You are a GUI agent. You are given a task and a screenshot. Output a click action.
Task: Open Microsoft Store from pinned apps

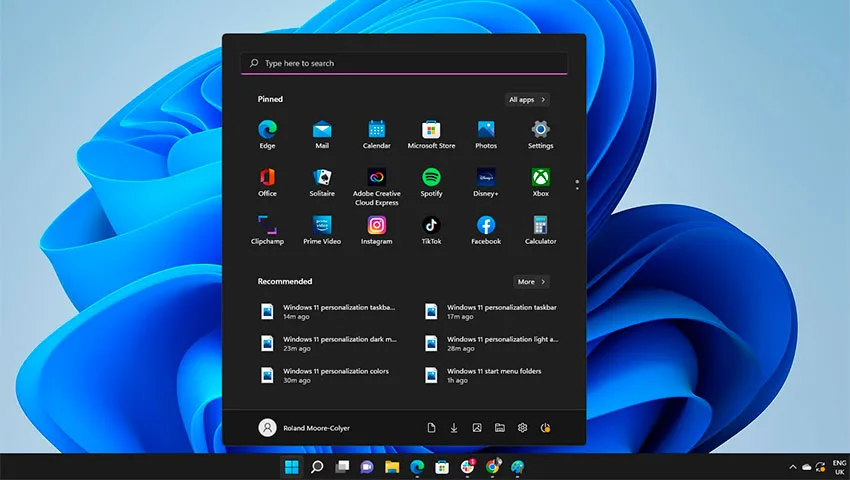432,134
